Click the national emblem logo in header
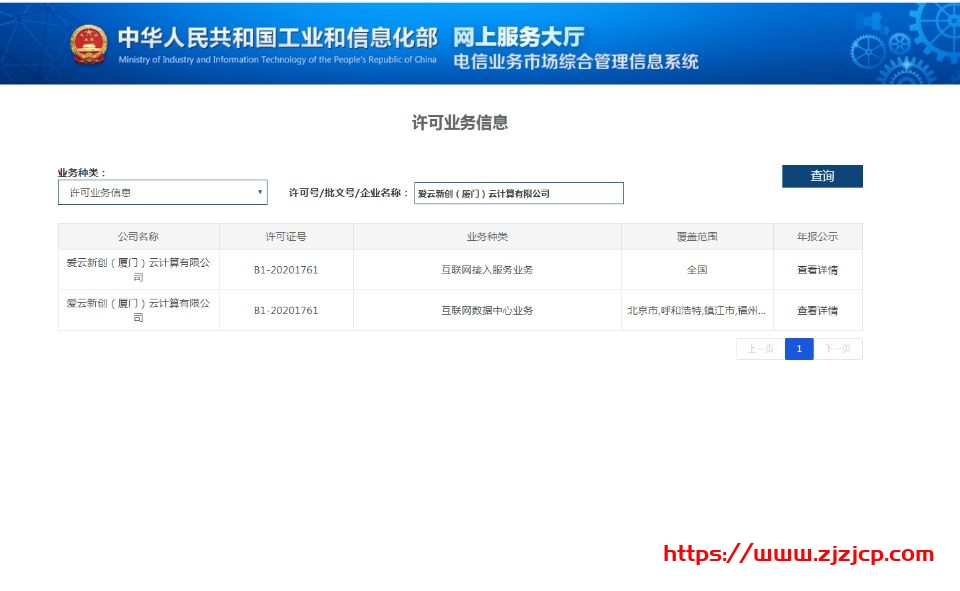 click(x=89, y=44)
